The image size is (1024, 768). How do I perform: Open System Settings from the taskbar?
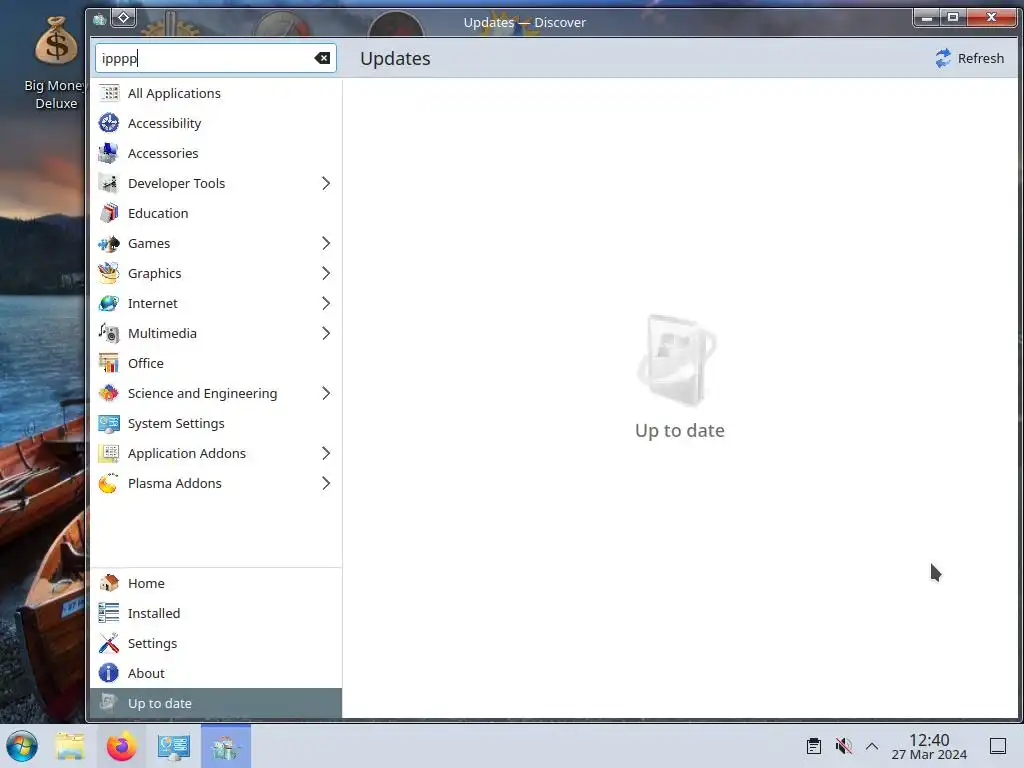[x=174, y=746]
